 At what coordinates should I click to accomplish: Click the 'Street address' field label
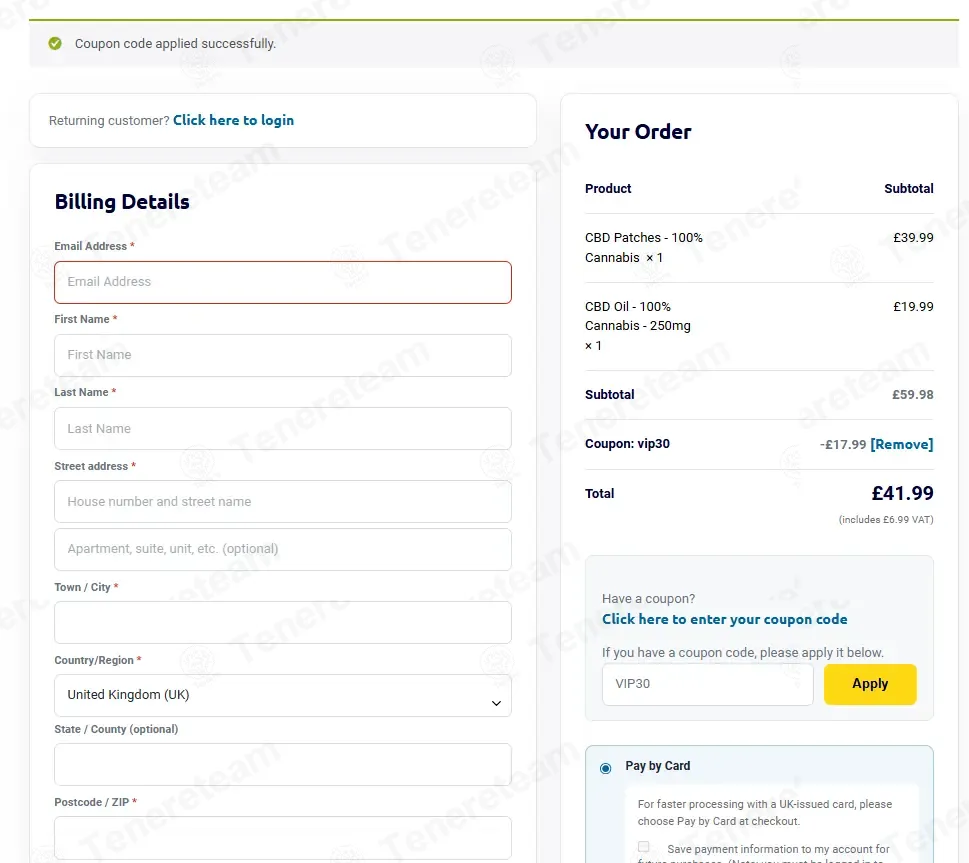point(91,466)
